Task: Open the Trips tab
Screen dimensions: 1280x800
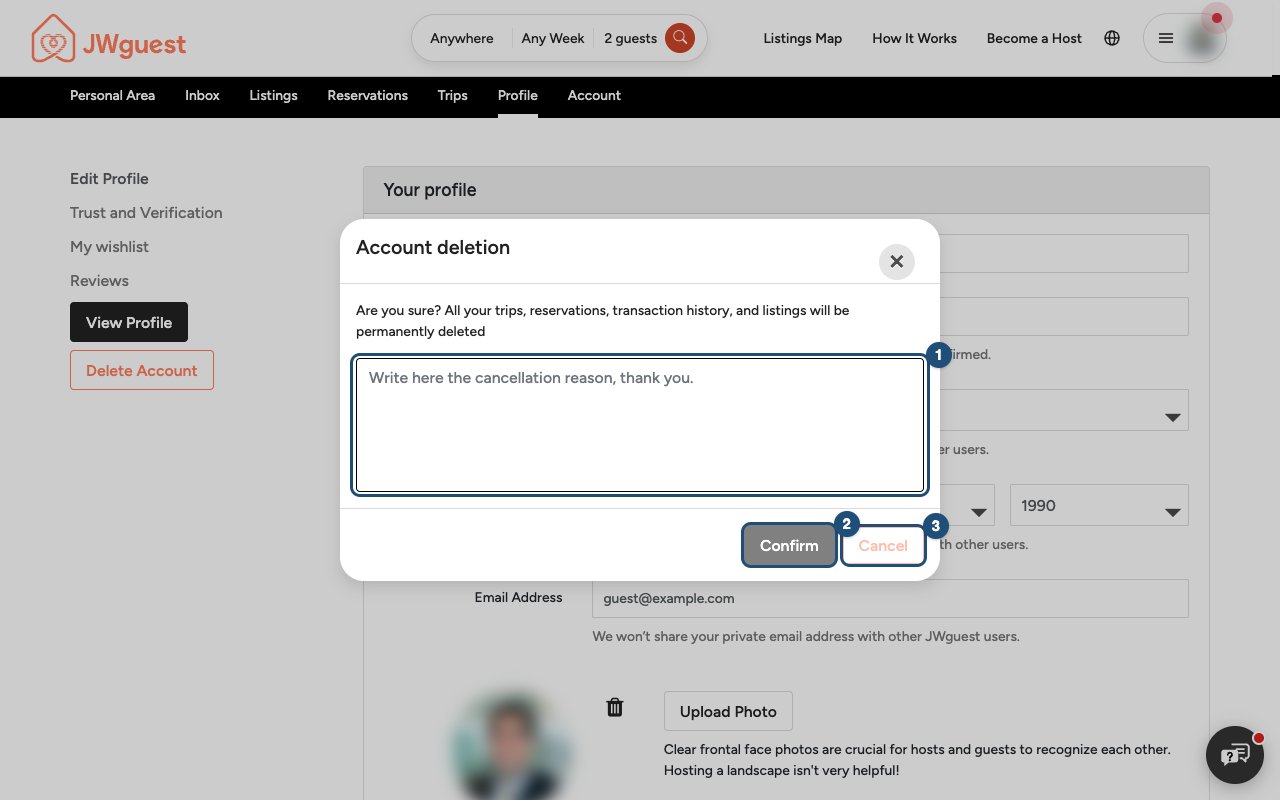Action: pos(452,95)
